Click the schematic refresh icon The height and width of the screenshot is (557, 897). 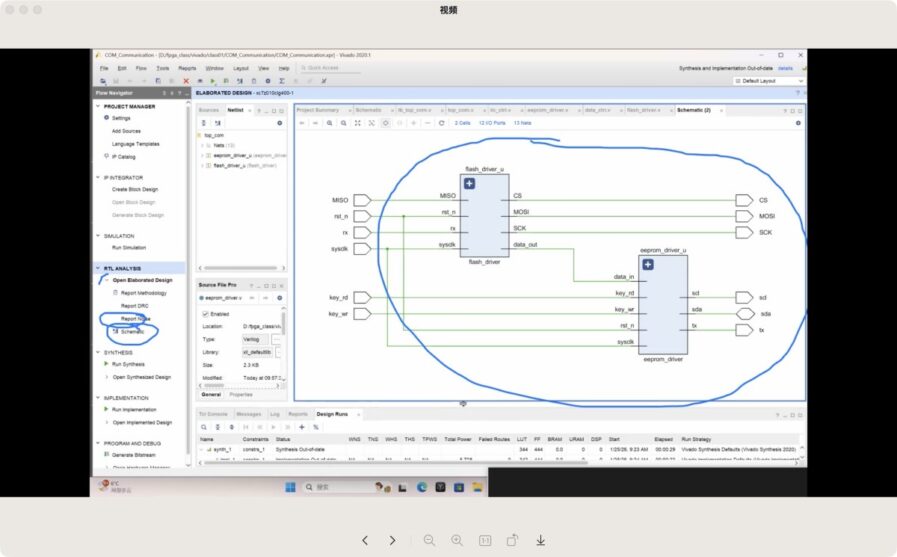tap(441, 123)
